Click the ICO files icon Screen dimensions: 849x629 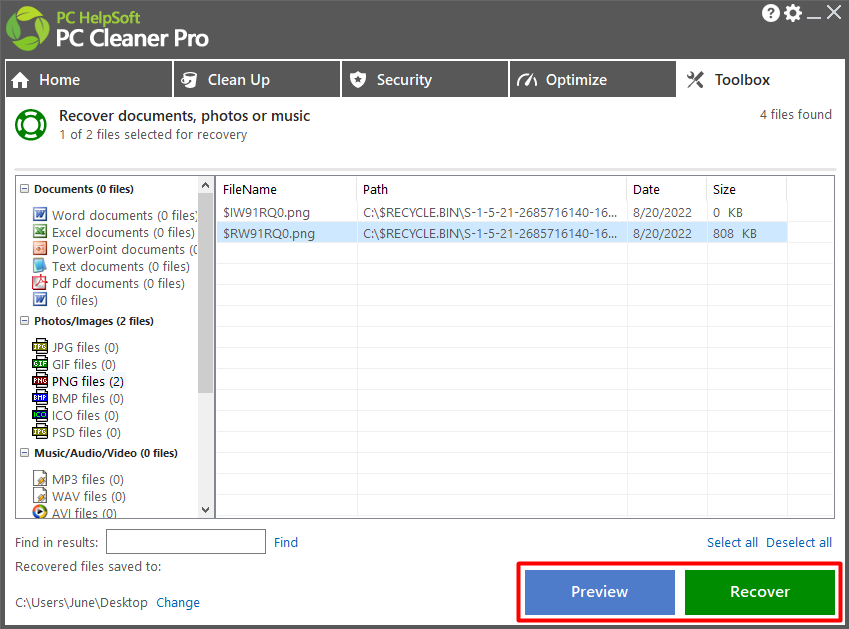click(40, 415)
